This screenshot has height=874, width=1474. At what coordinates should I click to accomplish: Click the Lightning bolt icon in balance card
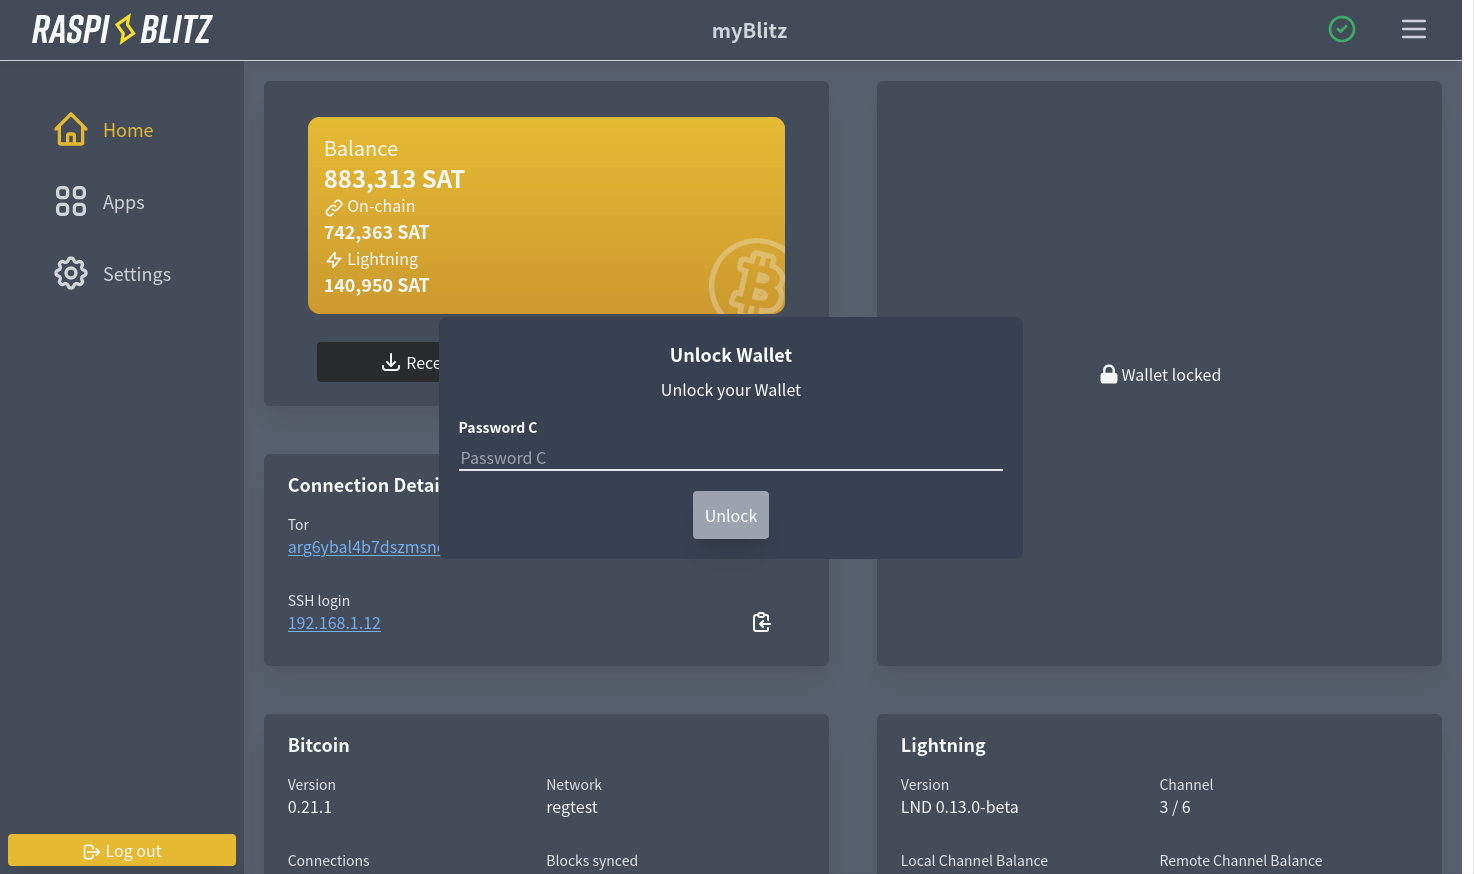pyautogui.click(x=334, y=260)
